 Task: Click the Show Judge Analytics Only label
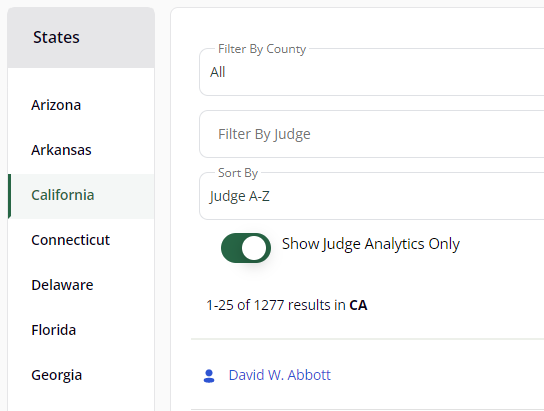click(371, 244)
